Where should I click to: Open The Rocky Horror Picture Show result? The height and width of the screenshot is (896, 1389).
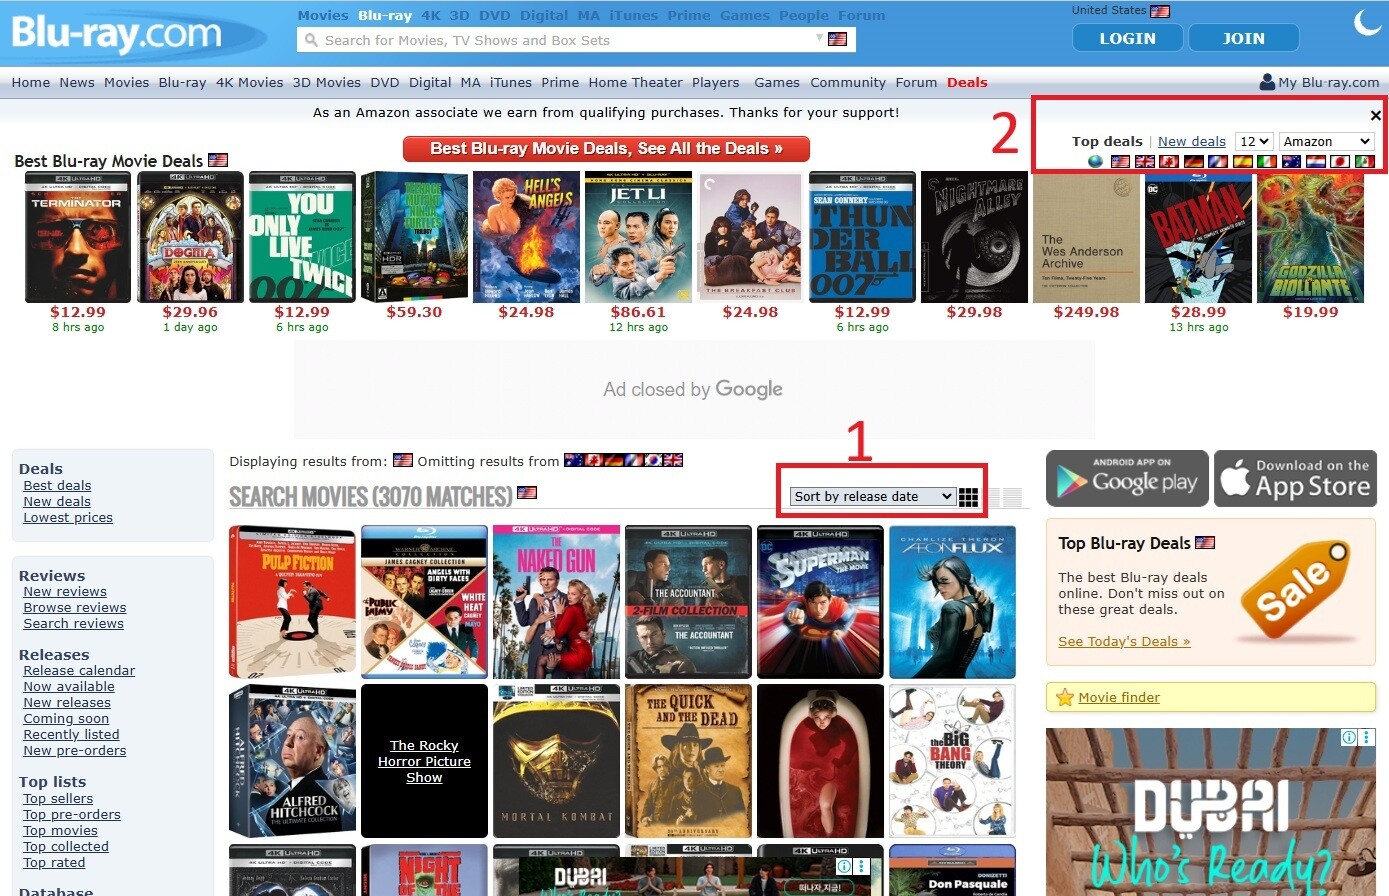[424, 761]
